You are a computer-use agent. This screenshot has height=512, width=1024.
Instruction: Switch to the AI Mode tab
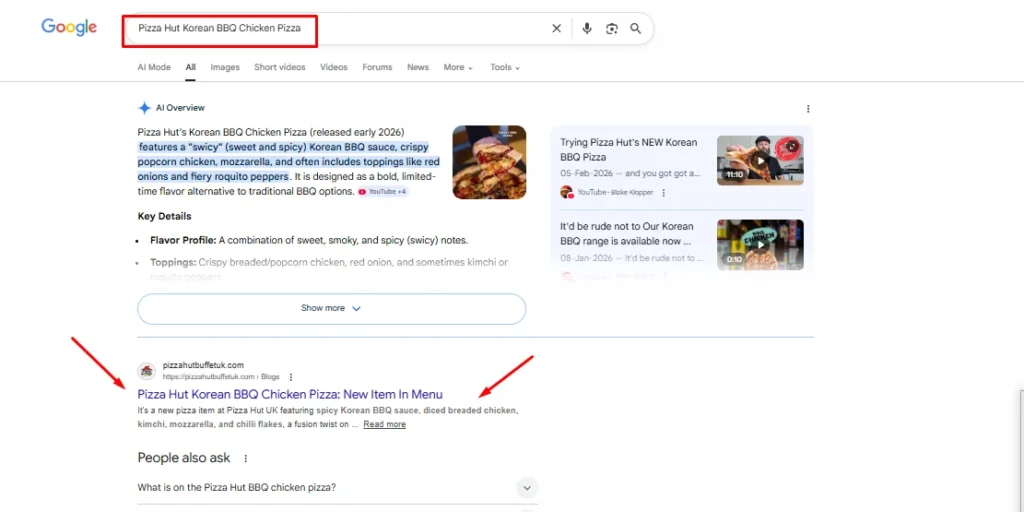click(x=154, y=68)
